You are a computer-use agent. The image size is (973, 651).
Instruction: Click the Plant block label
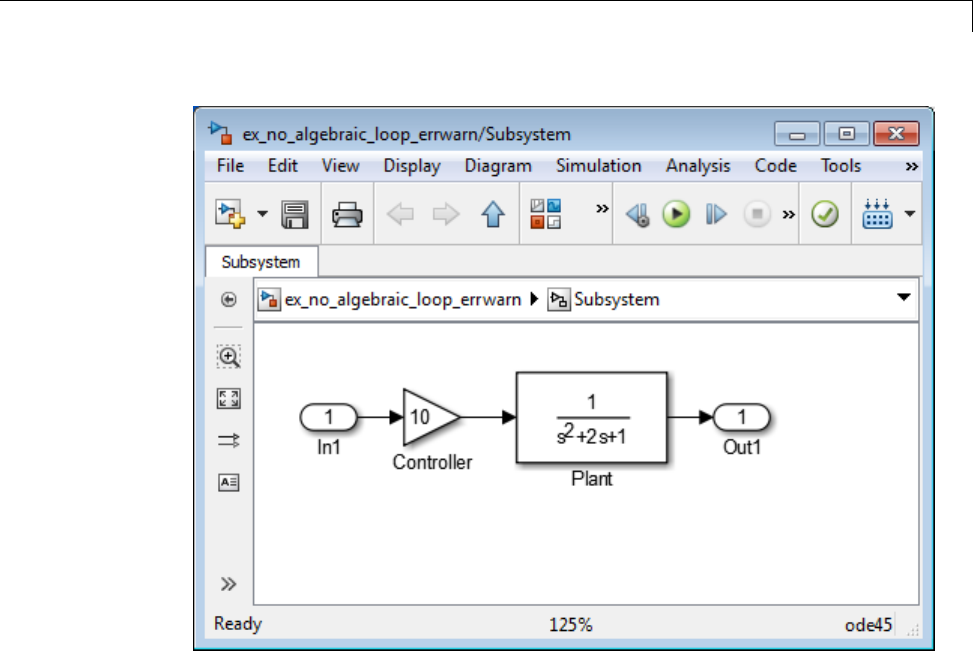coord(592,479)
